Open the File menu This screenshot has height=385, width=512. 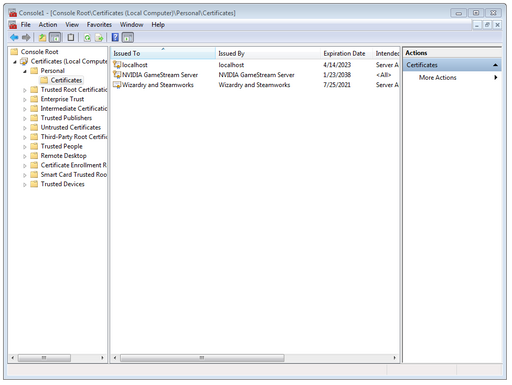click(x=26, y=25)
